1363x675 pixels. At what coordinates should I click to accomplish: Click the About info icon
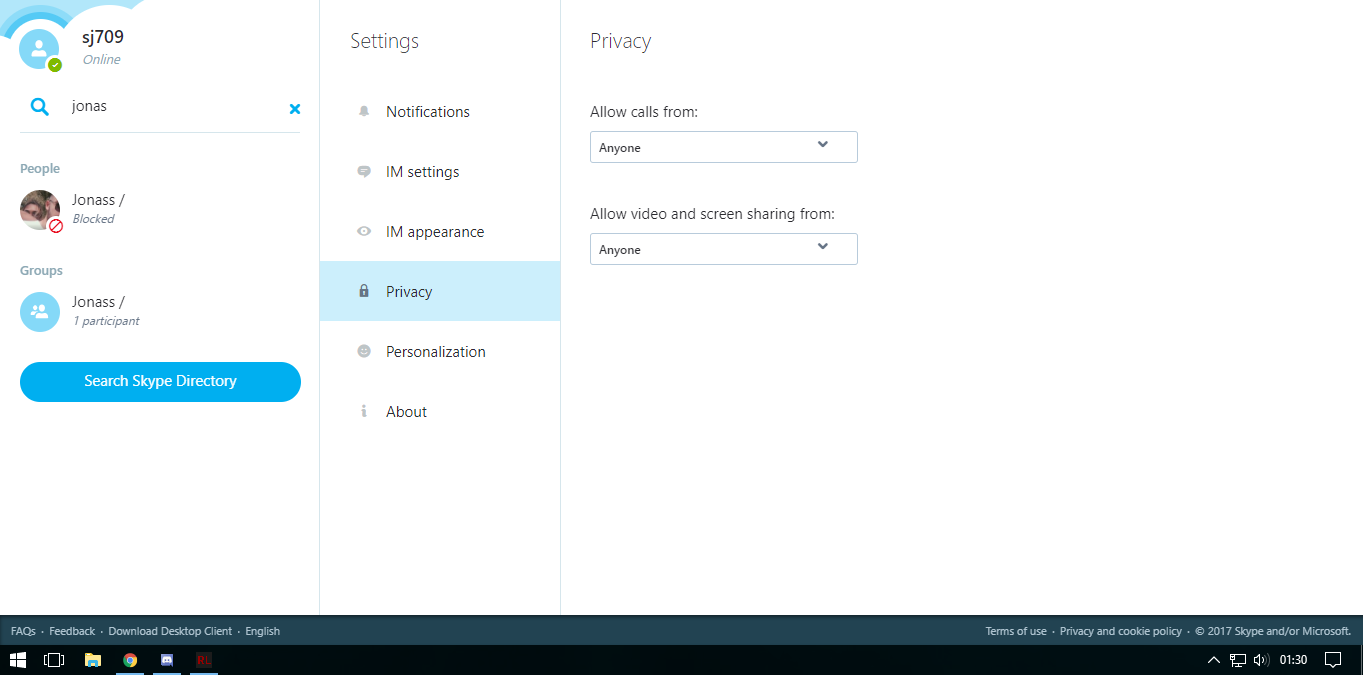[x=364, y=411]
